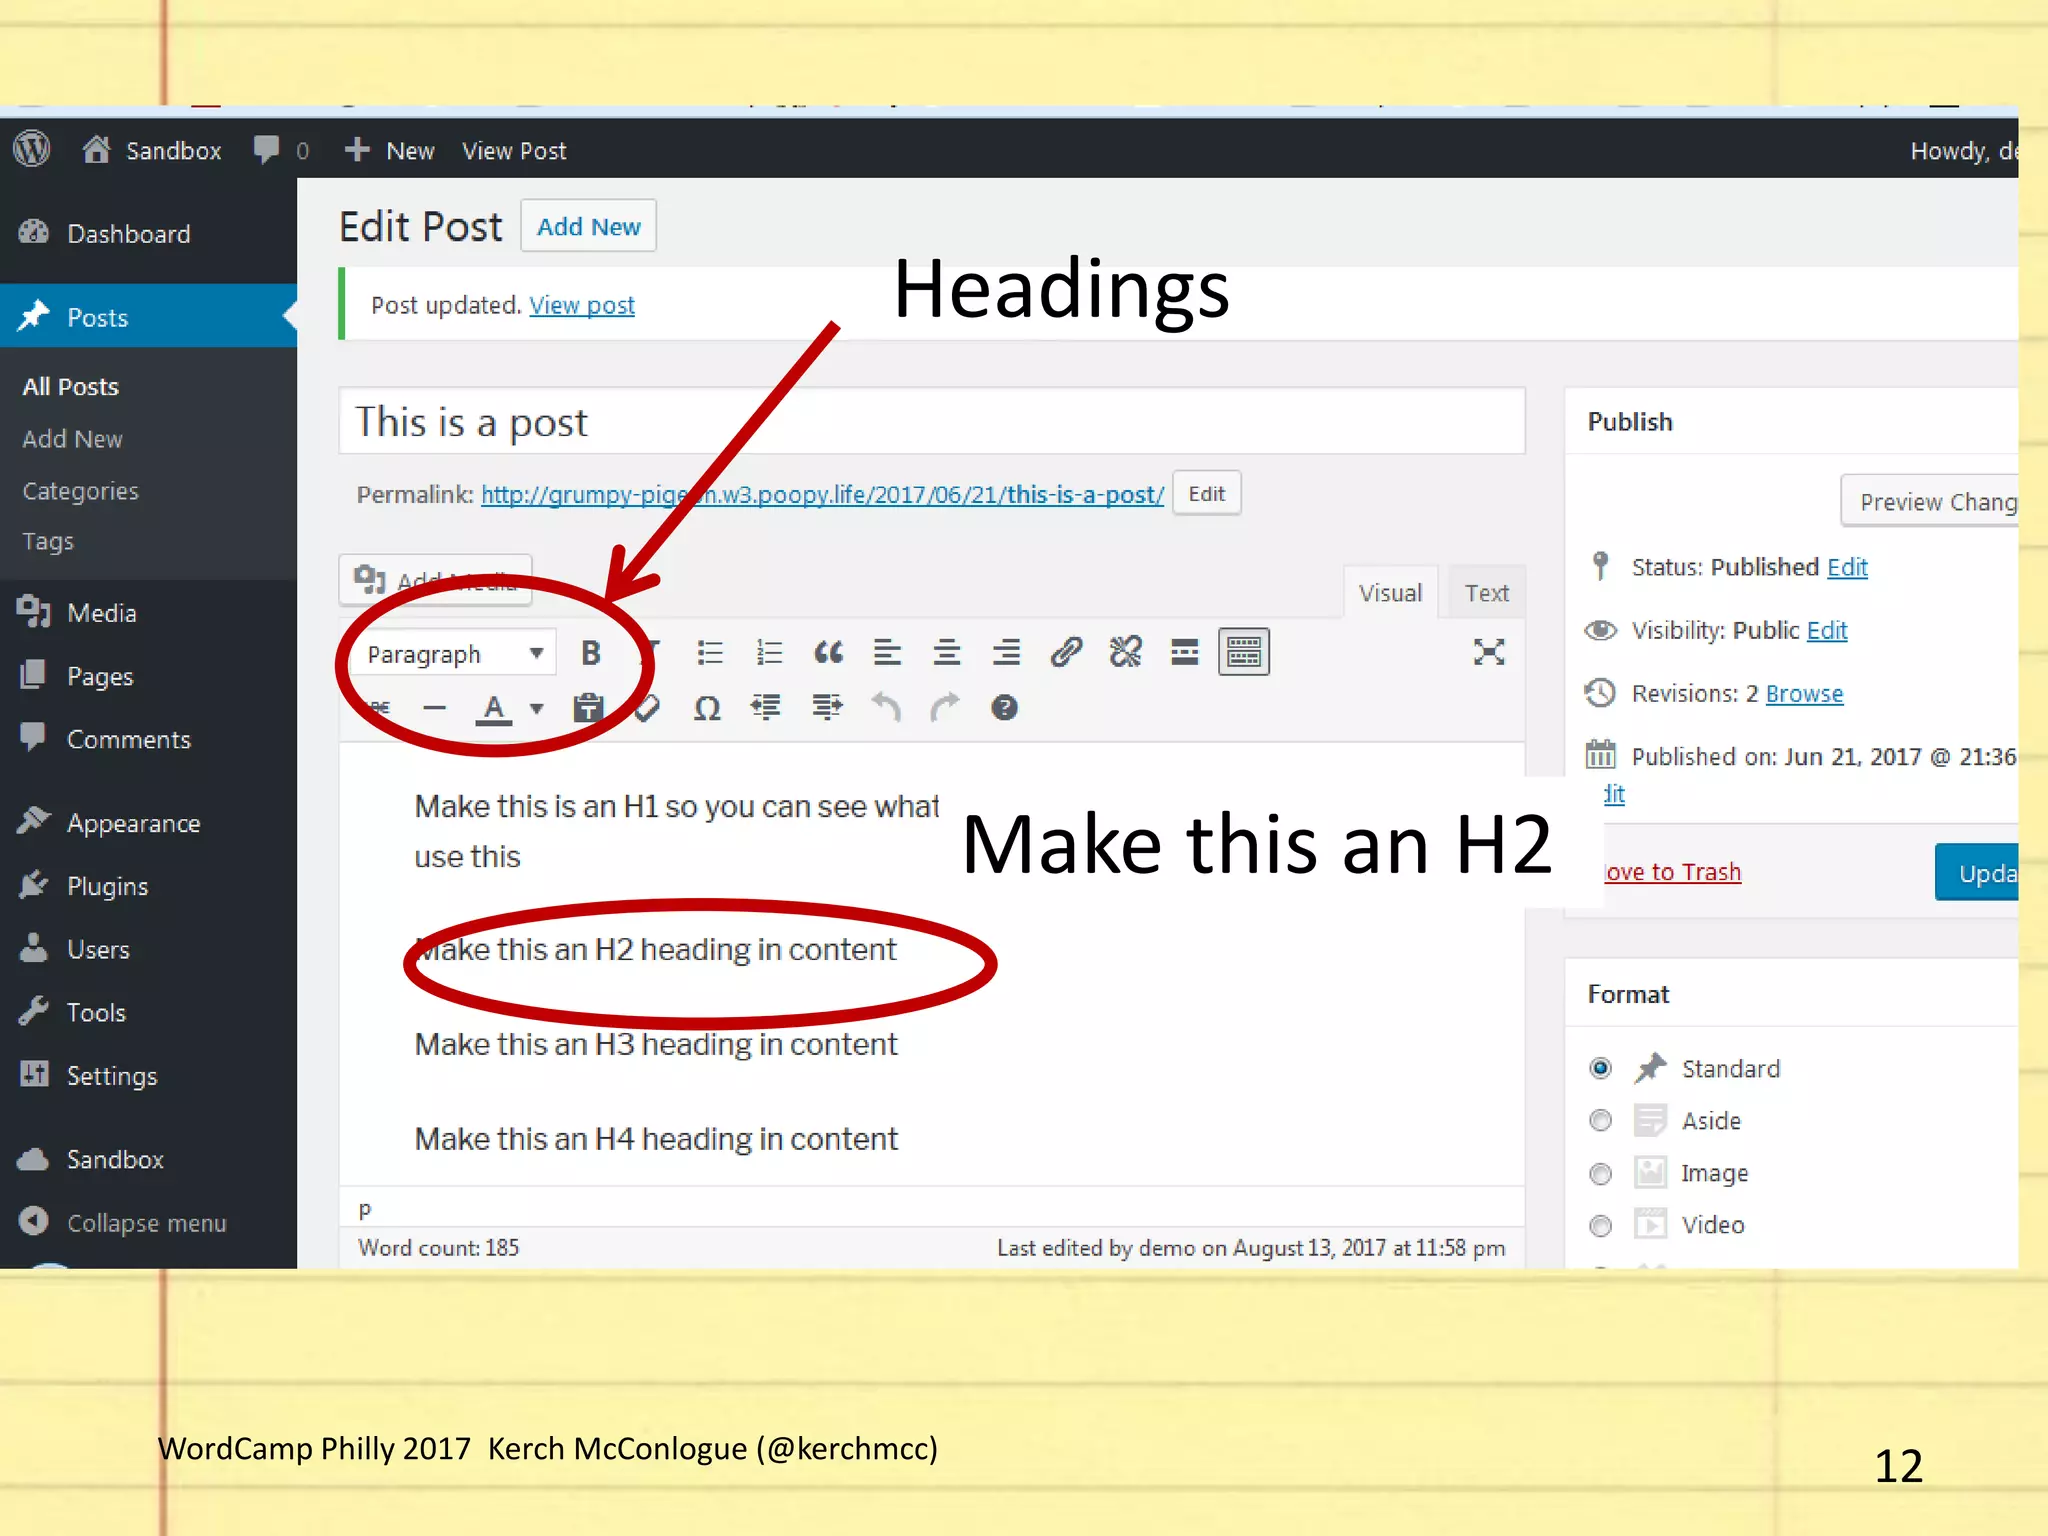Image resolution: width=2048 pixels, height=1536 pixels.
Task: Redo the last edit
Action: pyautogui.click(x=945, y=708)
